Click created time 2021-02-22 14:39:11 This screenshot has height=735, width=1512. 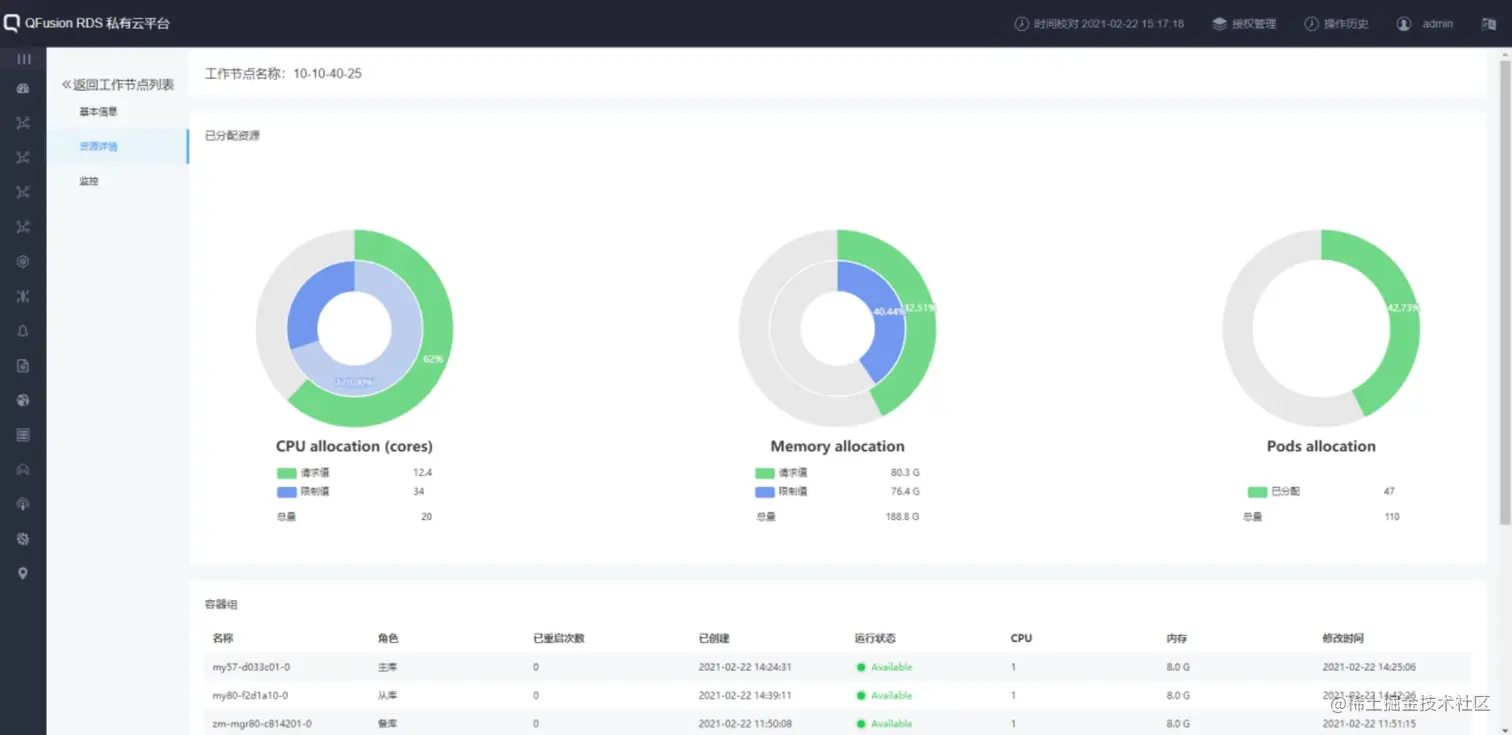click(745, 695)
